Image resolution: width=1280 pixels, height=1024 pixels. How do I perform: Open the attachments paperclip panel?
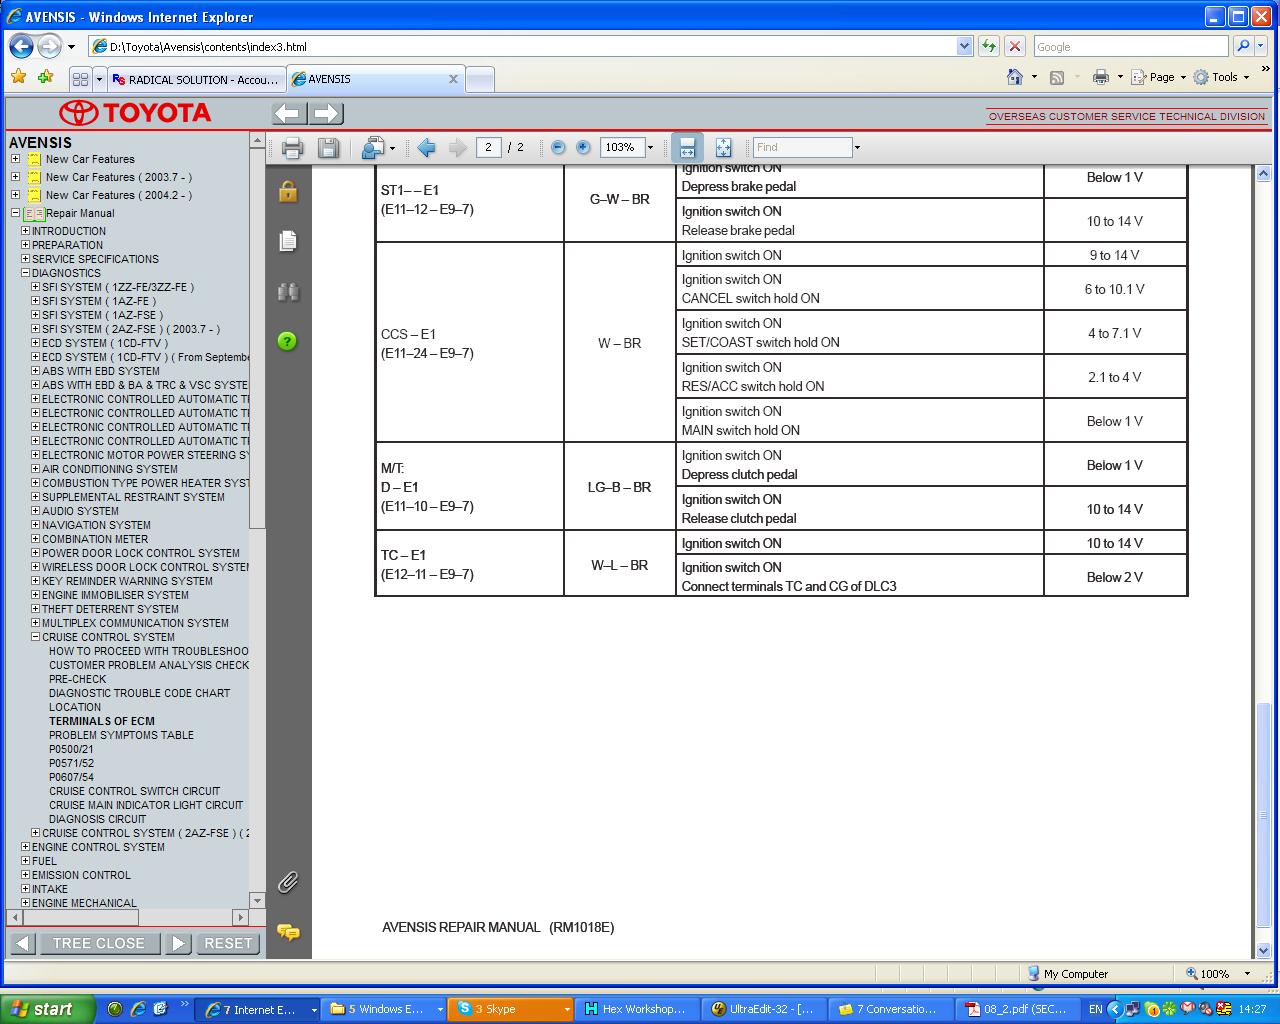pyautogui.click(x=288, y=882)
